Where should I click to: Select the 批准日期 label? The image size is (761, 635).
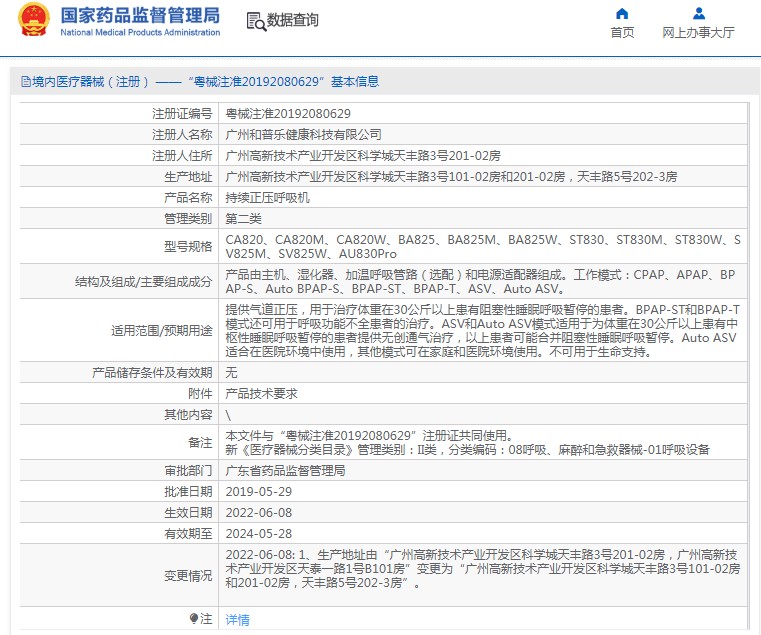click(188, 491)
